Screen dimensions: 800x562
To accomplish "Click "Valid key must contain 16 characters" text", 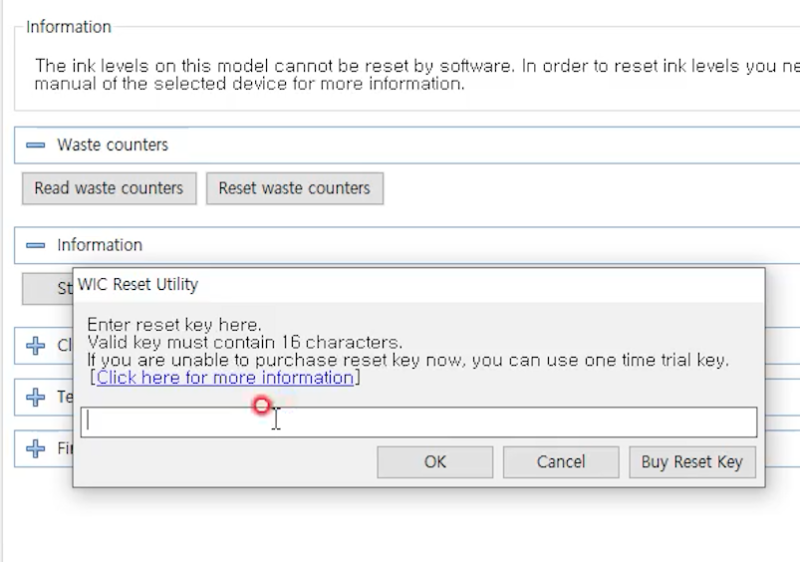I will tap(244, 342).
